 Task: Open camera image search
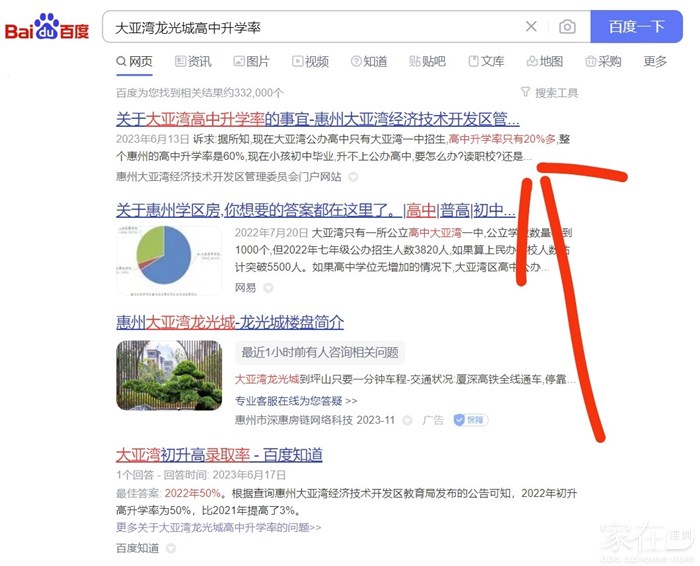567,27
